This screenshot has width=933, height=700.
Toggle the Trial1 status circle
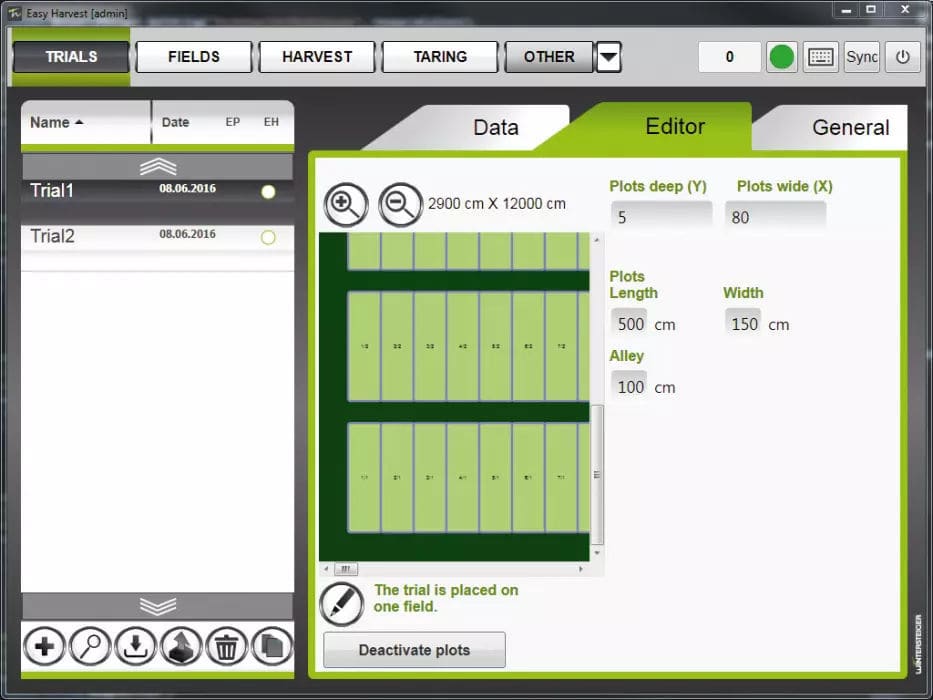pyautogui.click(x=268, y=192)
